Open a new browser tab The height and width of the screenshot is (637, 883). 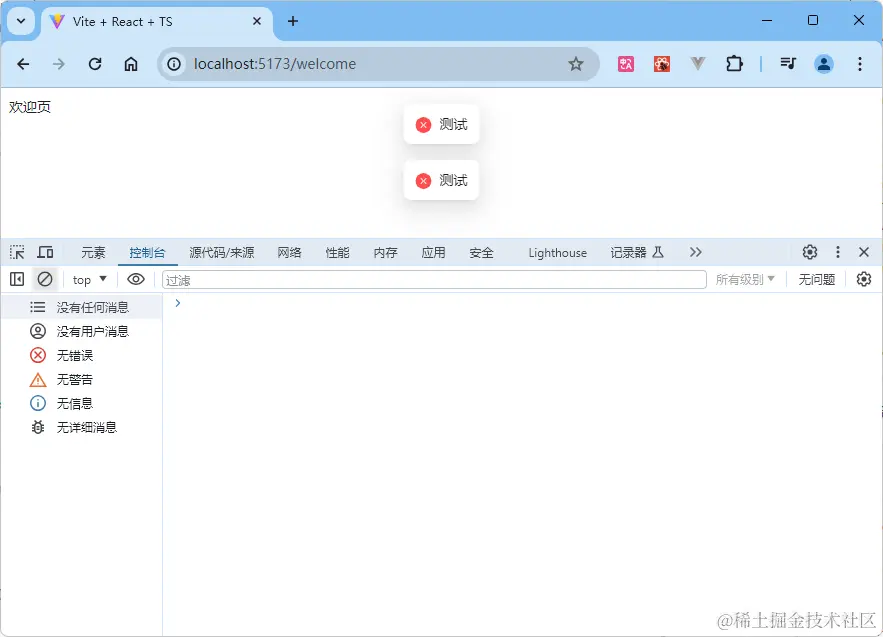[293, 21]
